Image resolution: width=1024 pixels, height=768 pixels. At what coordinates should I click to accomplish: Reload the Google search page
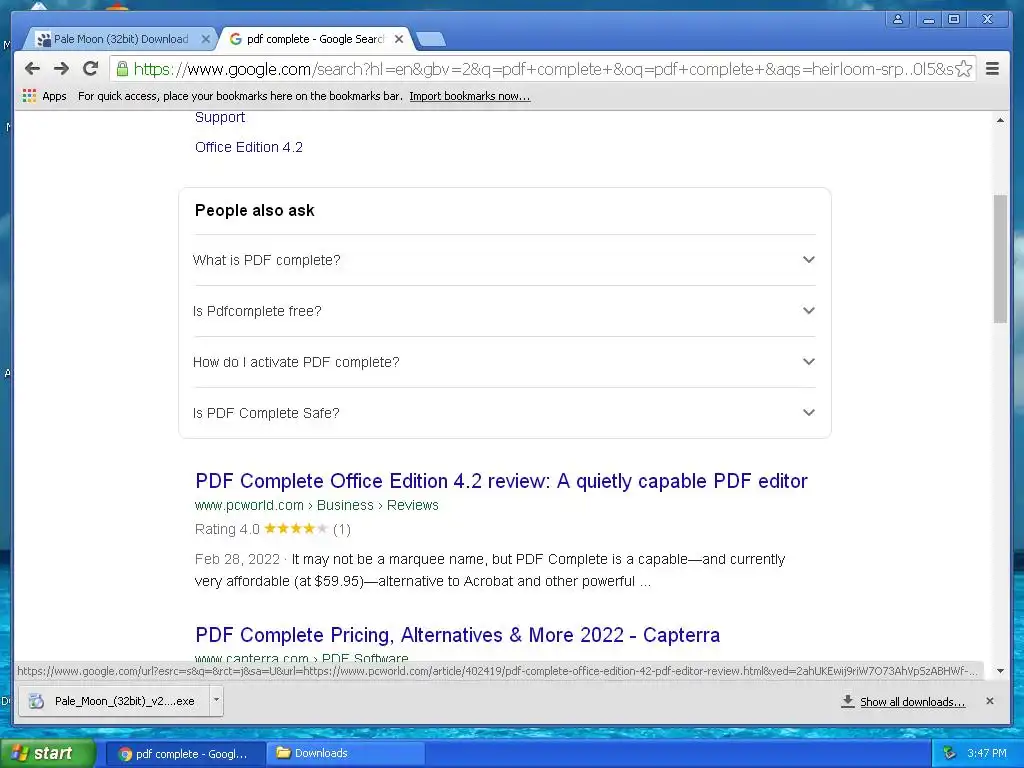click(91, 69)
